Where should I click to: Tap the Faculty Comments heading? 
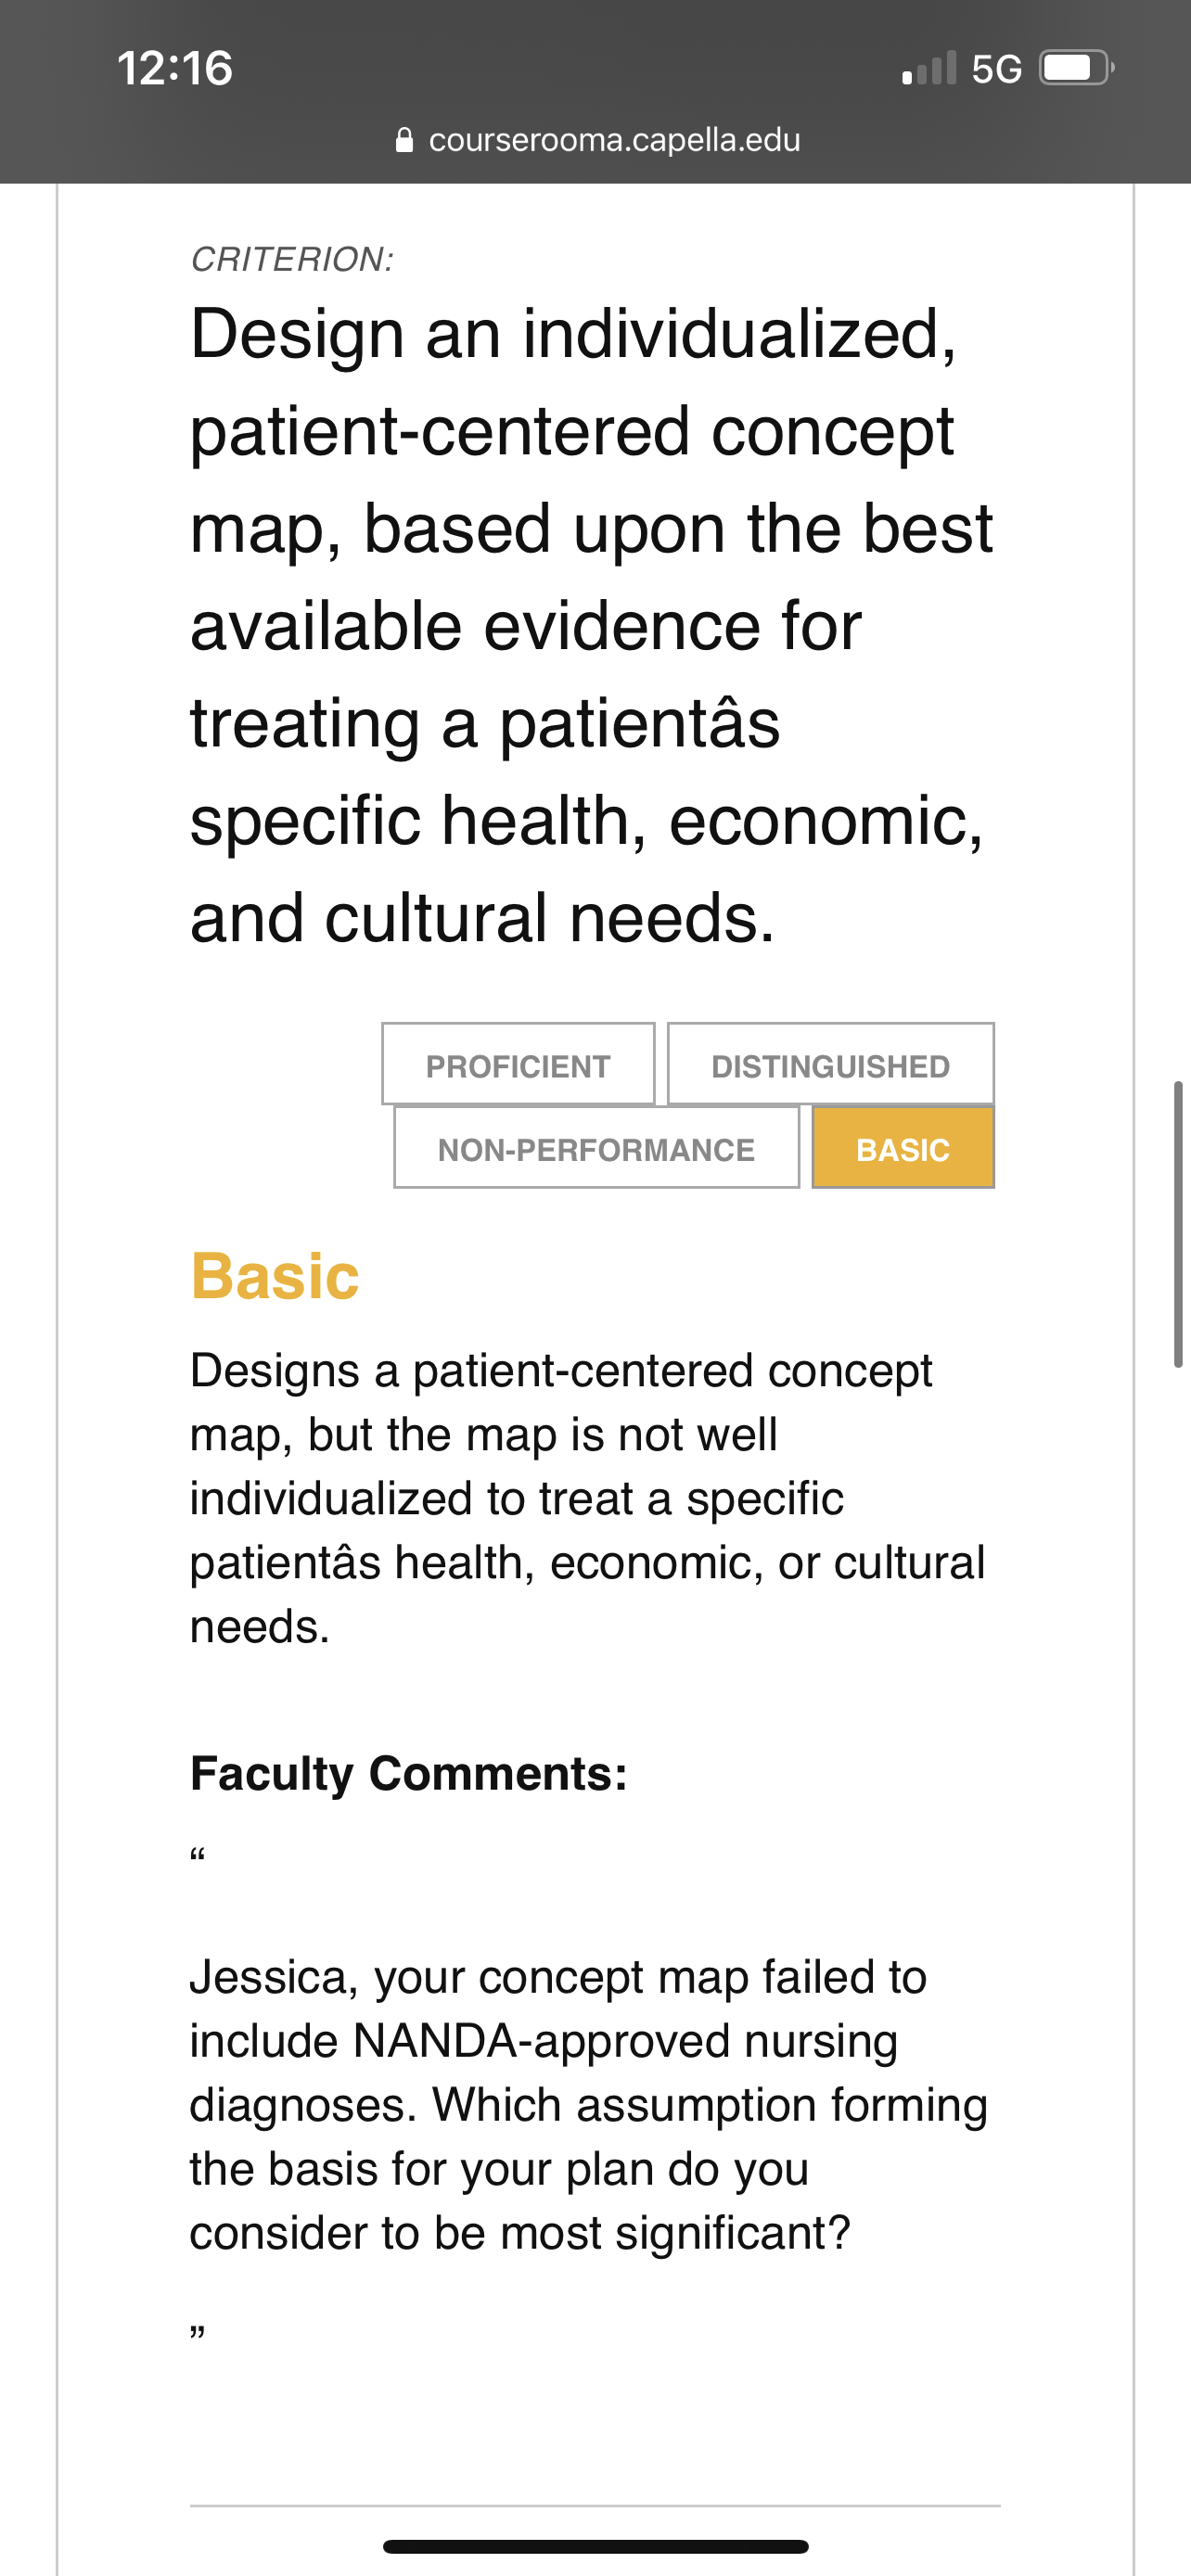coord(409,1773)
